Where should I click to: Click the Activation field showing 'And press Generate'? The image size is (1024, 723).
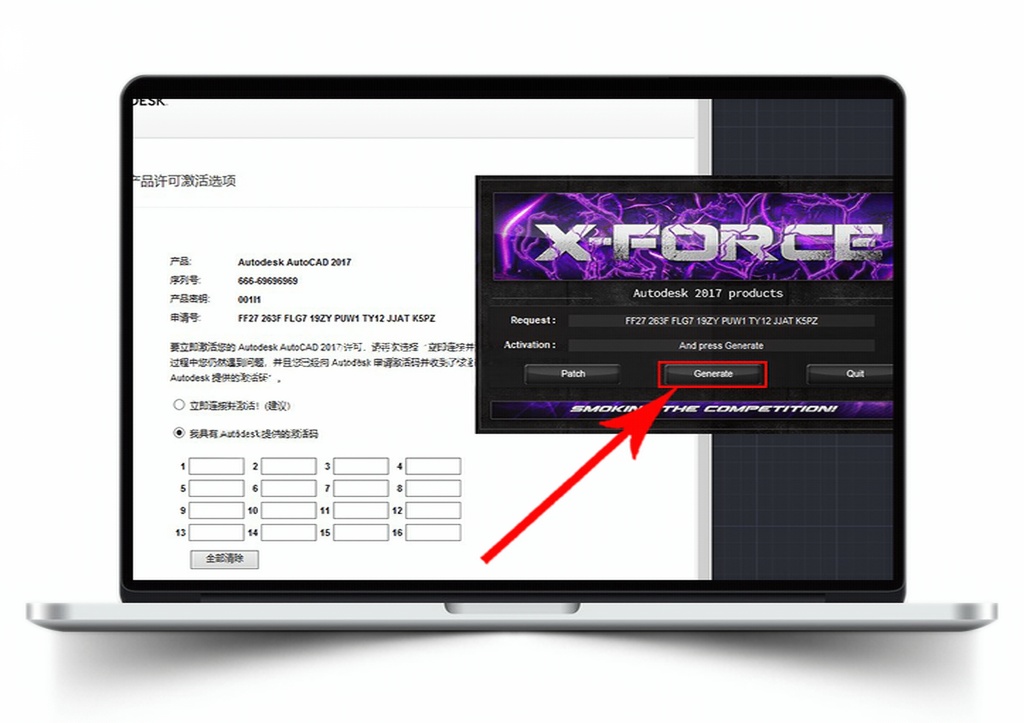pos(721,345)
